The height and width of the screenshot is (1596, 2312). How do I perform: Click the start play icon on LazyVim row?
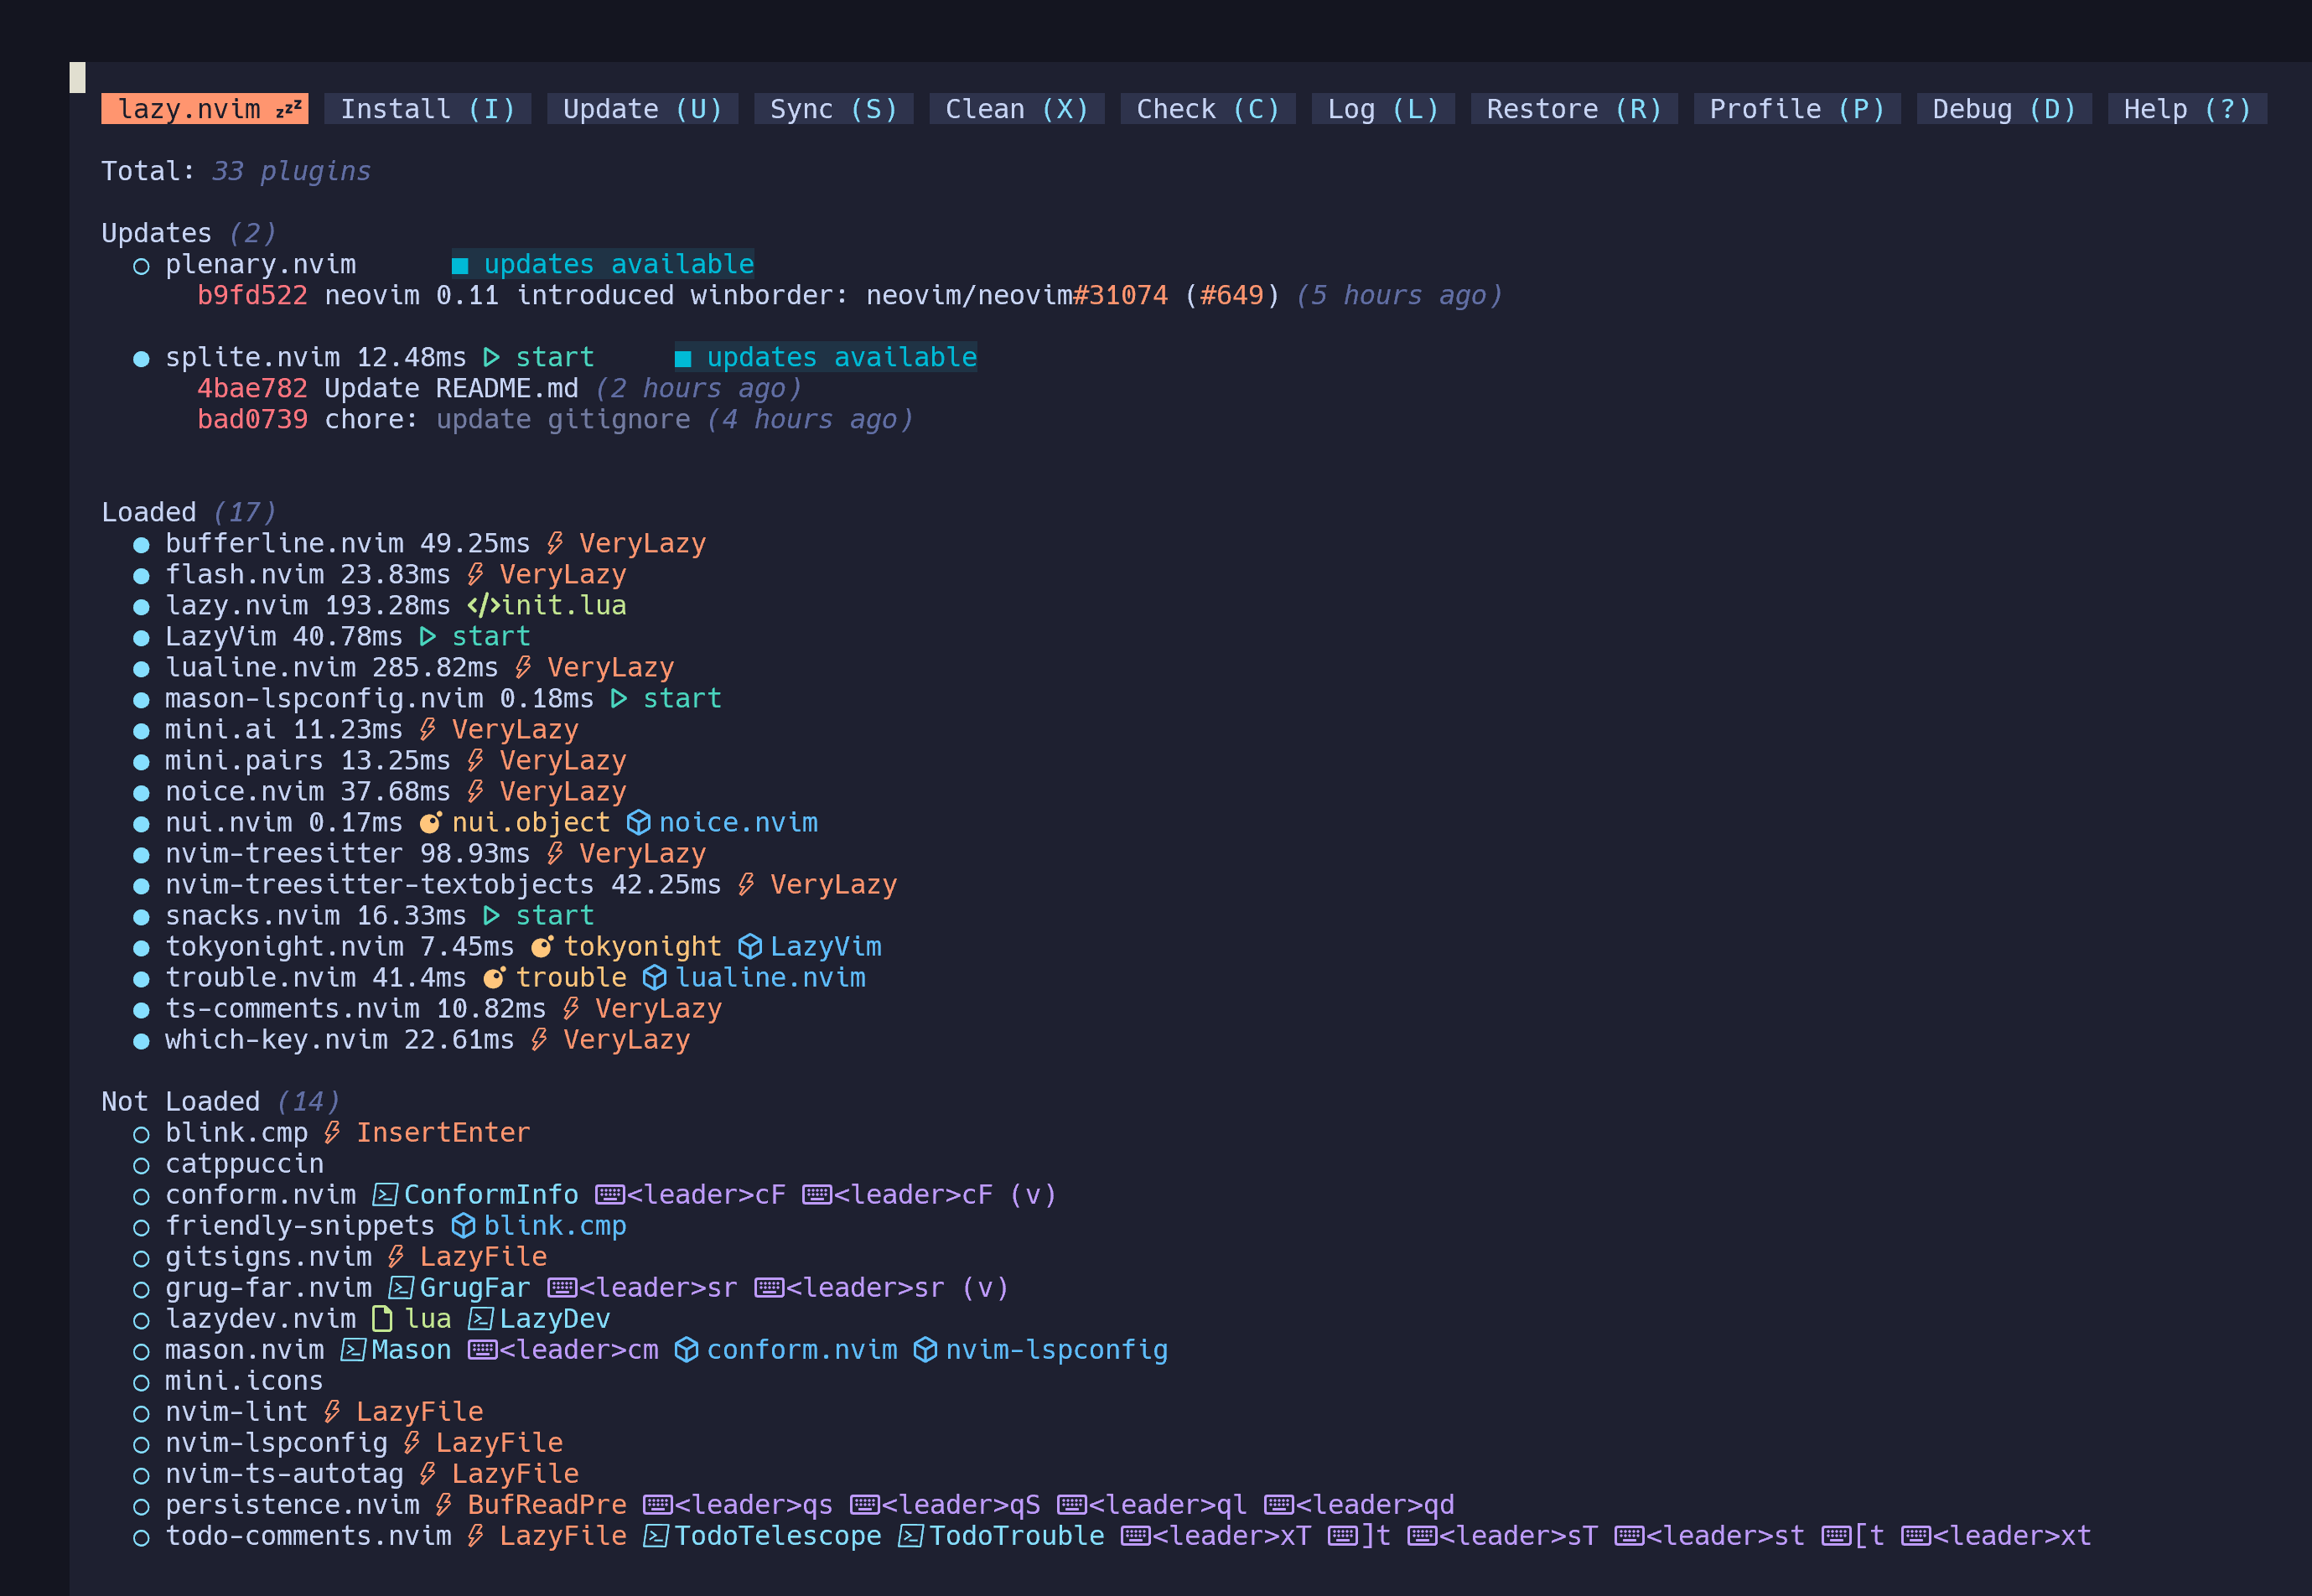pyautogui.click(x=427, y=636)
